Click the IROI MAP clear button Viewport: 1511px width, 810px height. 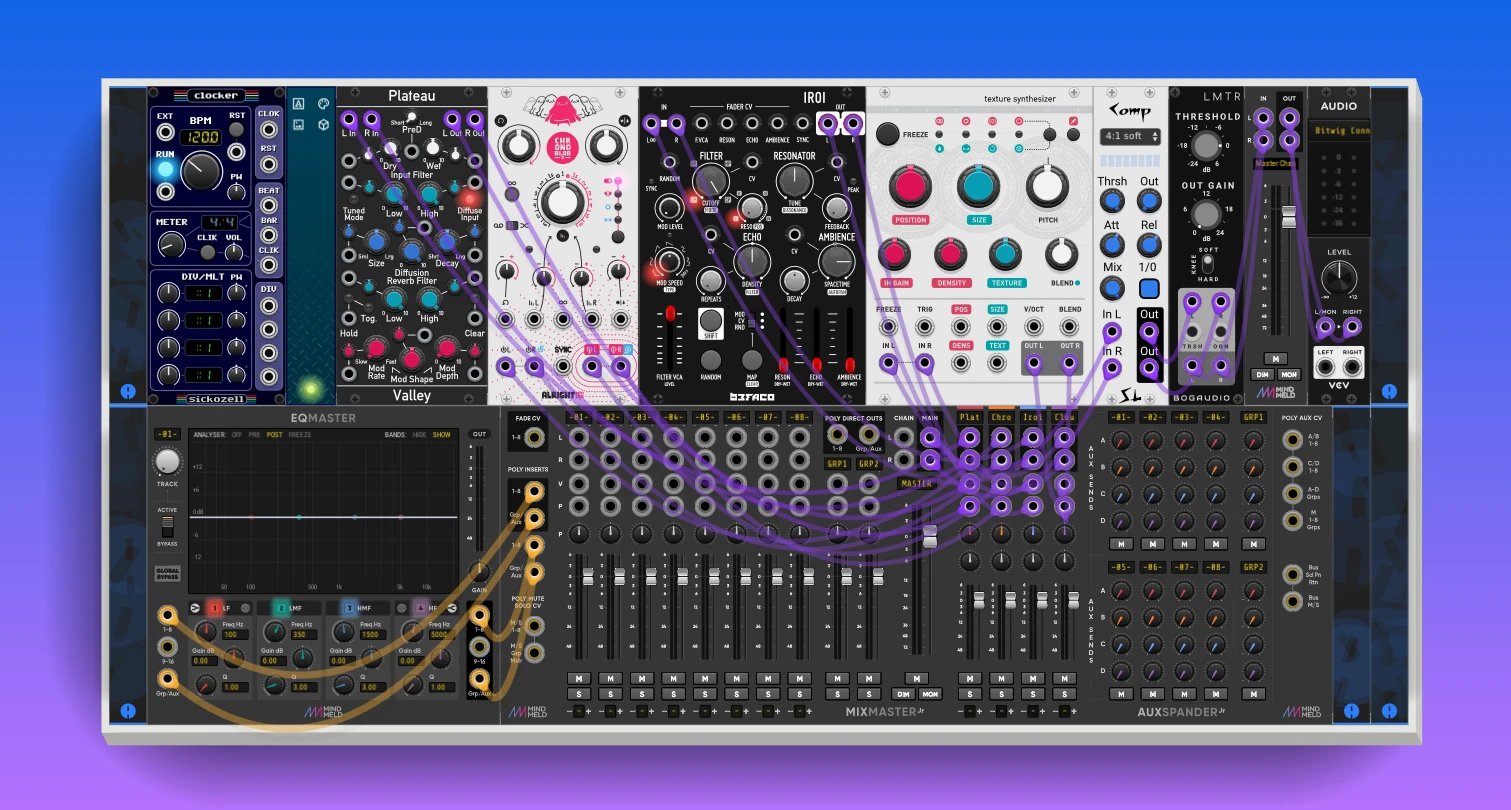tap(753, 360)
